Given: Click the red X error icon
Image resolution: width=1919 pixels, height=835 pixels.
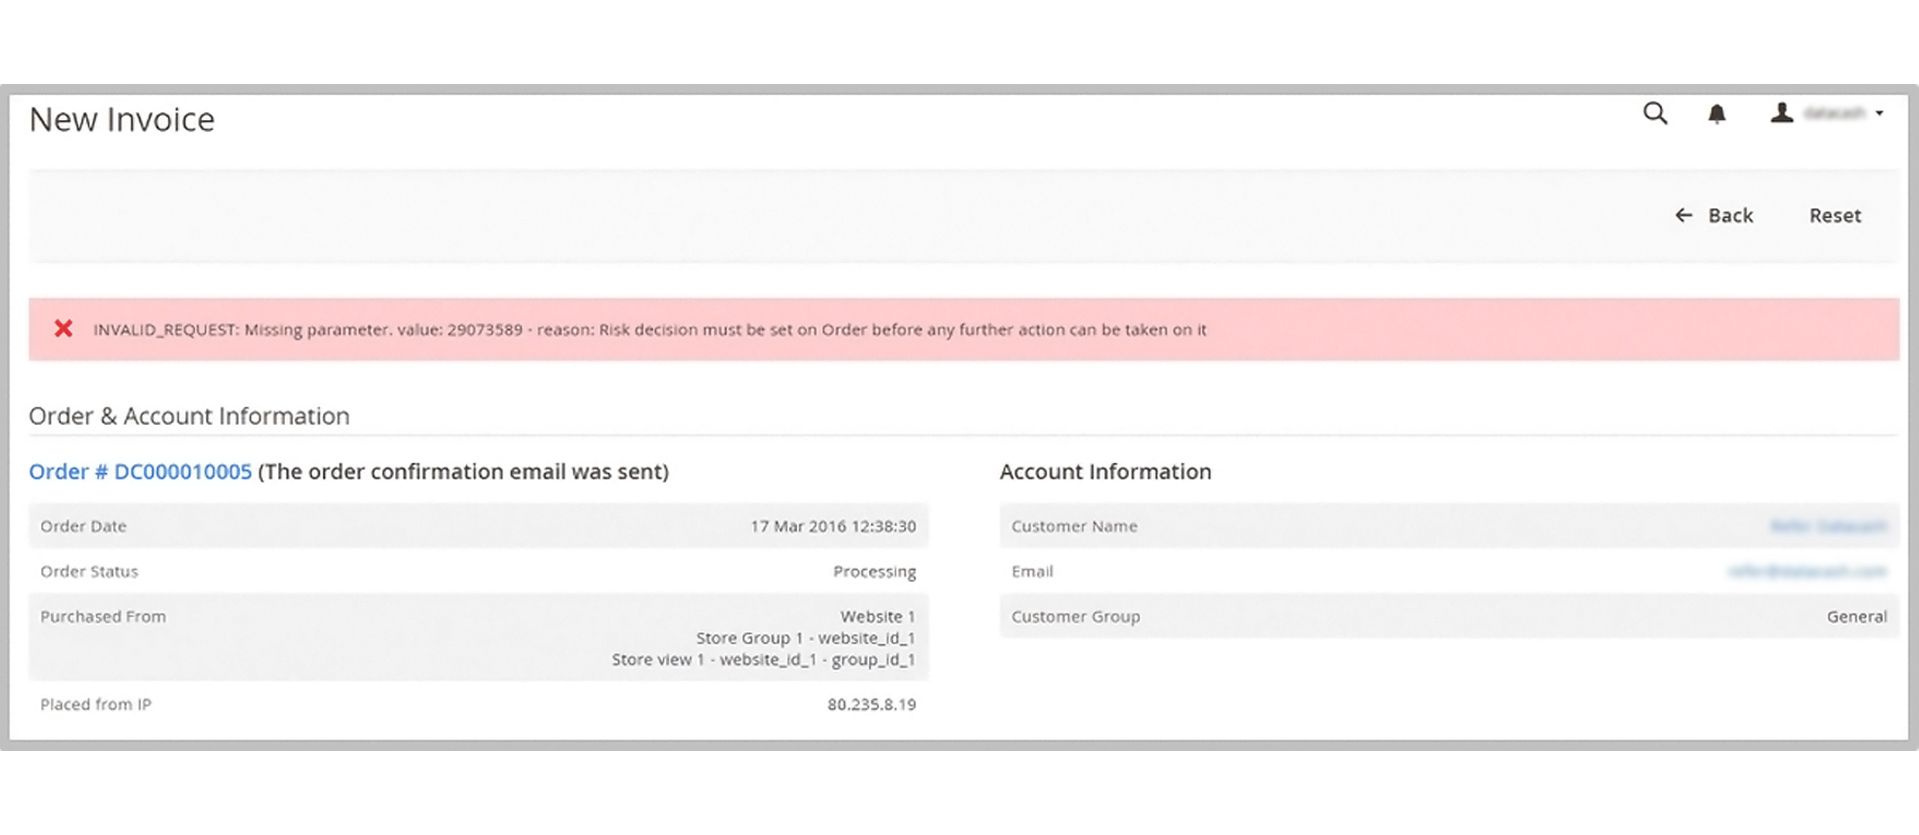Looking at the screenshot, I should tap(63, 328).
